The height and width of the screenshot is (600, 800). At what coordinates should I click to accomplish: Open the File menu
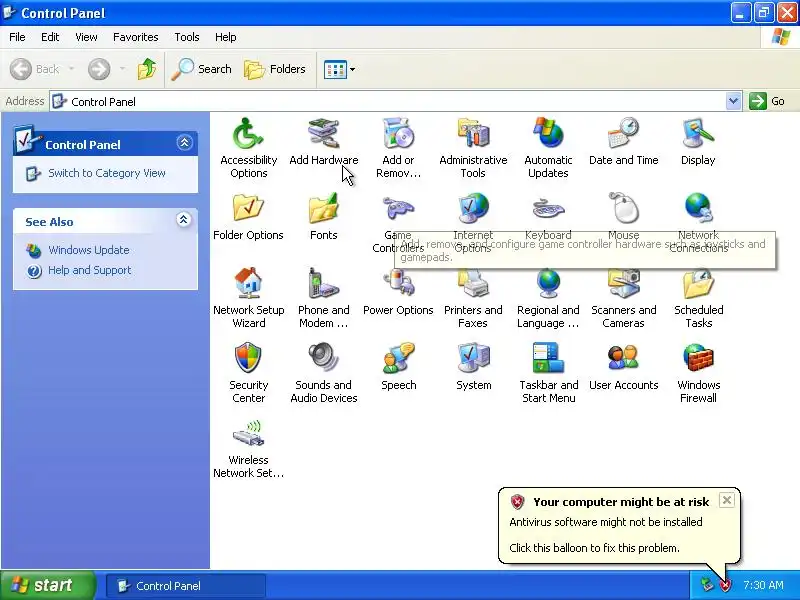tap(17, 37)
